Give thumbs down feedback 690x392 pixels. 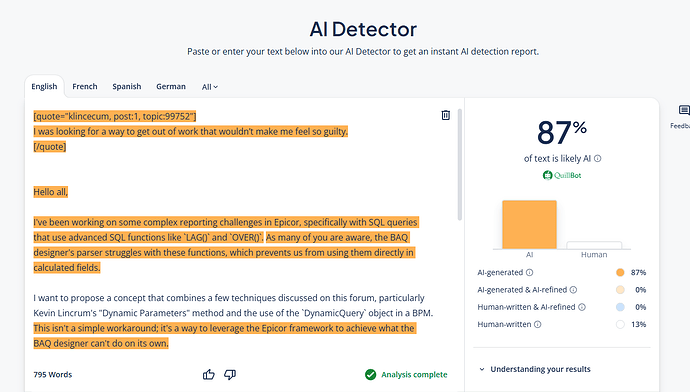[230, 374]
